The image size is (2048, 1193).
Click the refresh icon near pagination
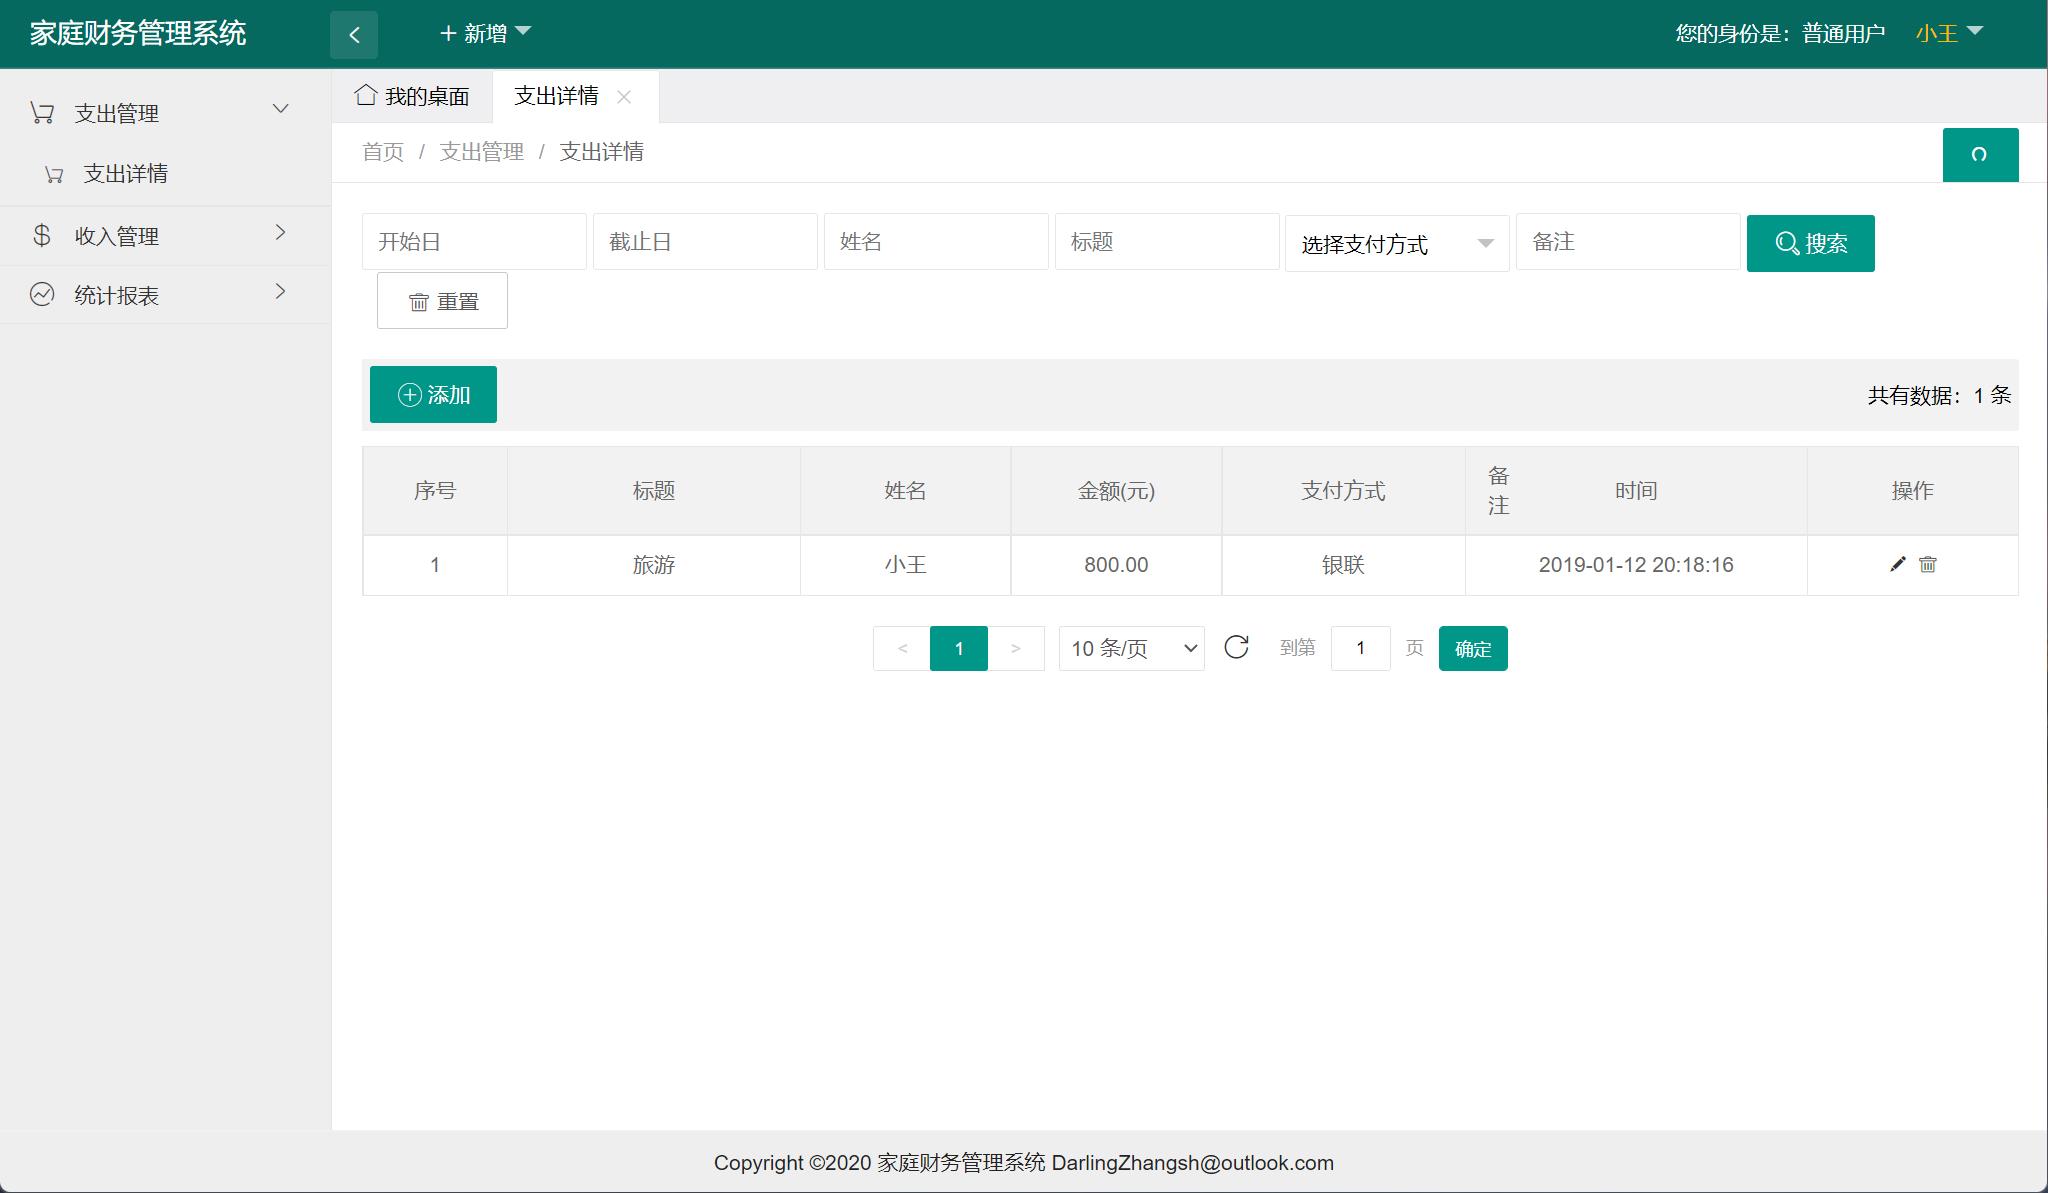coord(1238,648)
